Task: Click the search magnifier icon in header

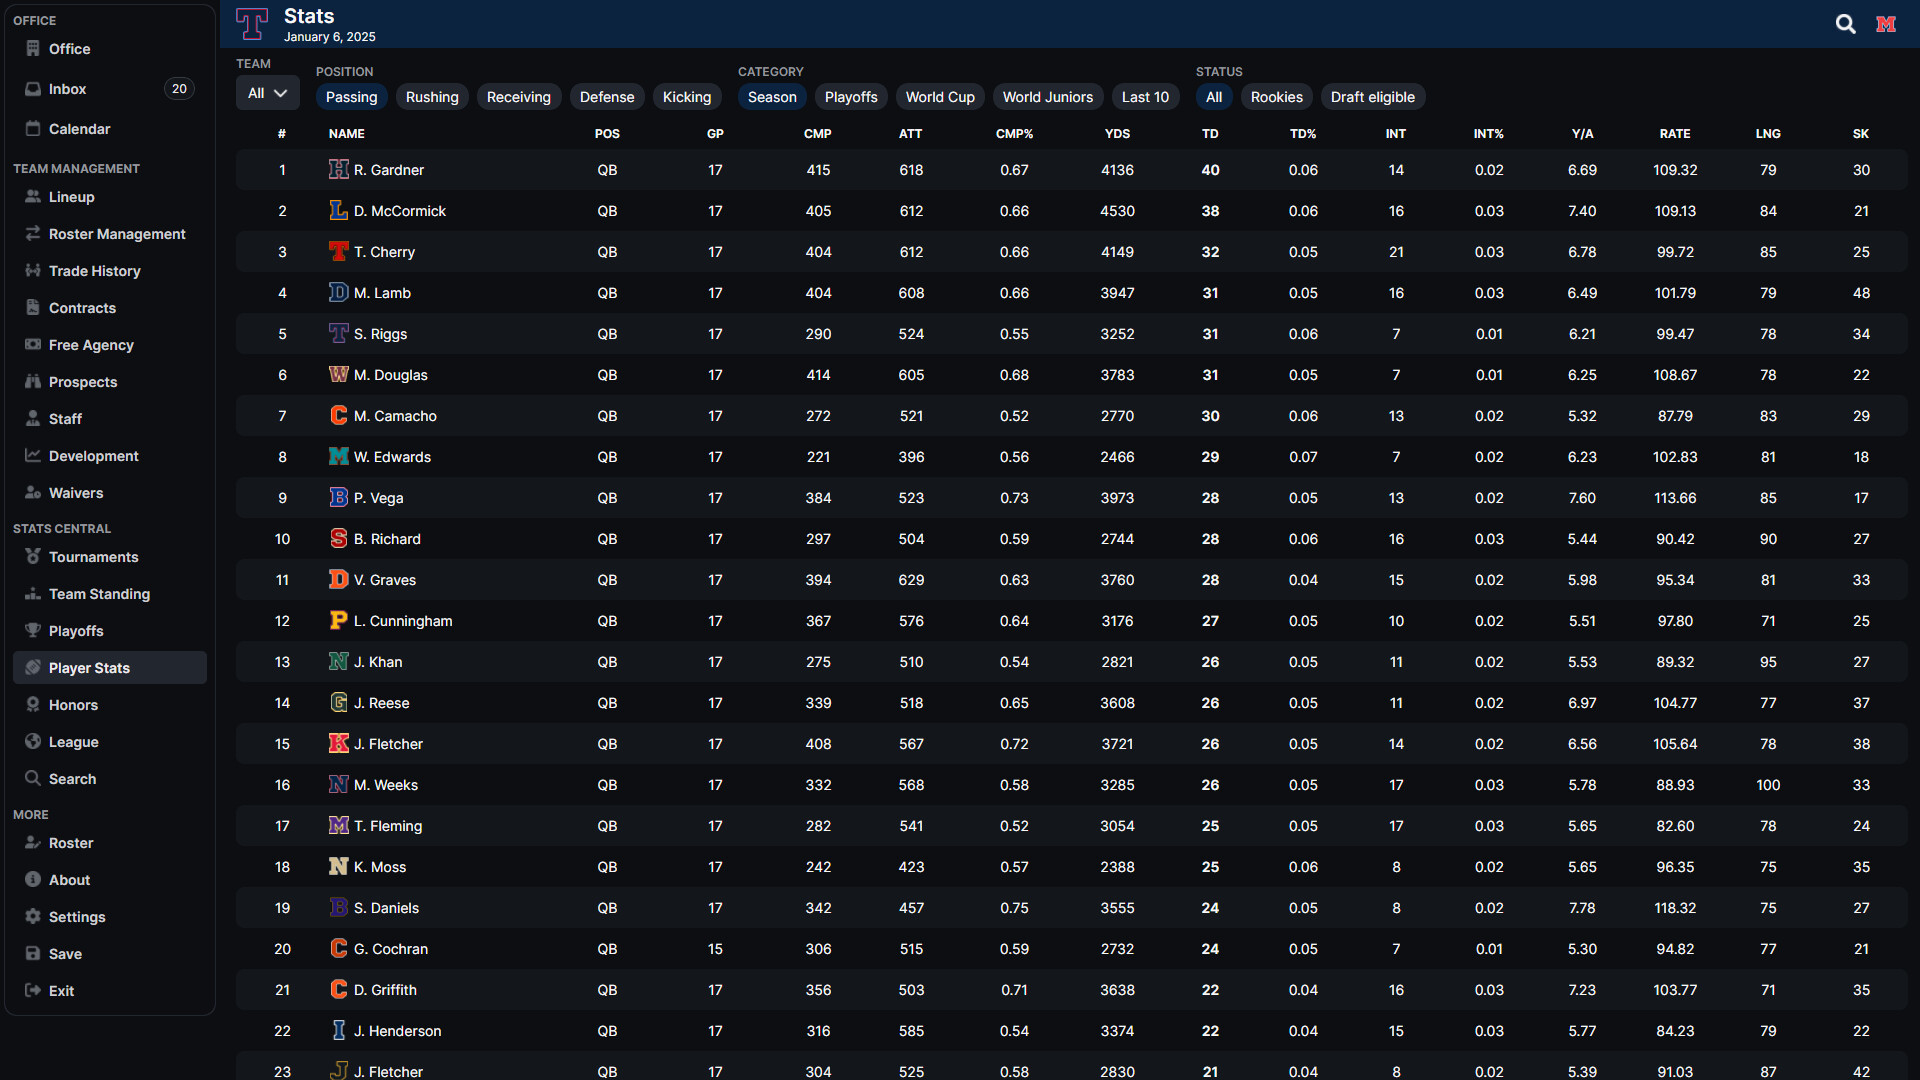Action: (1845, 24)
